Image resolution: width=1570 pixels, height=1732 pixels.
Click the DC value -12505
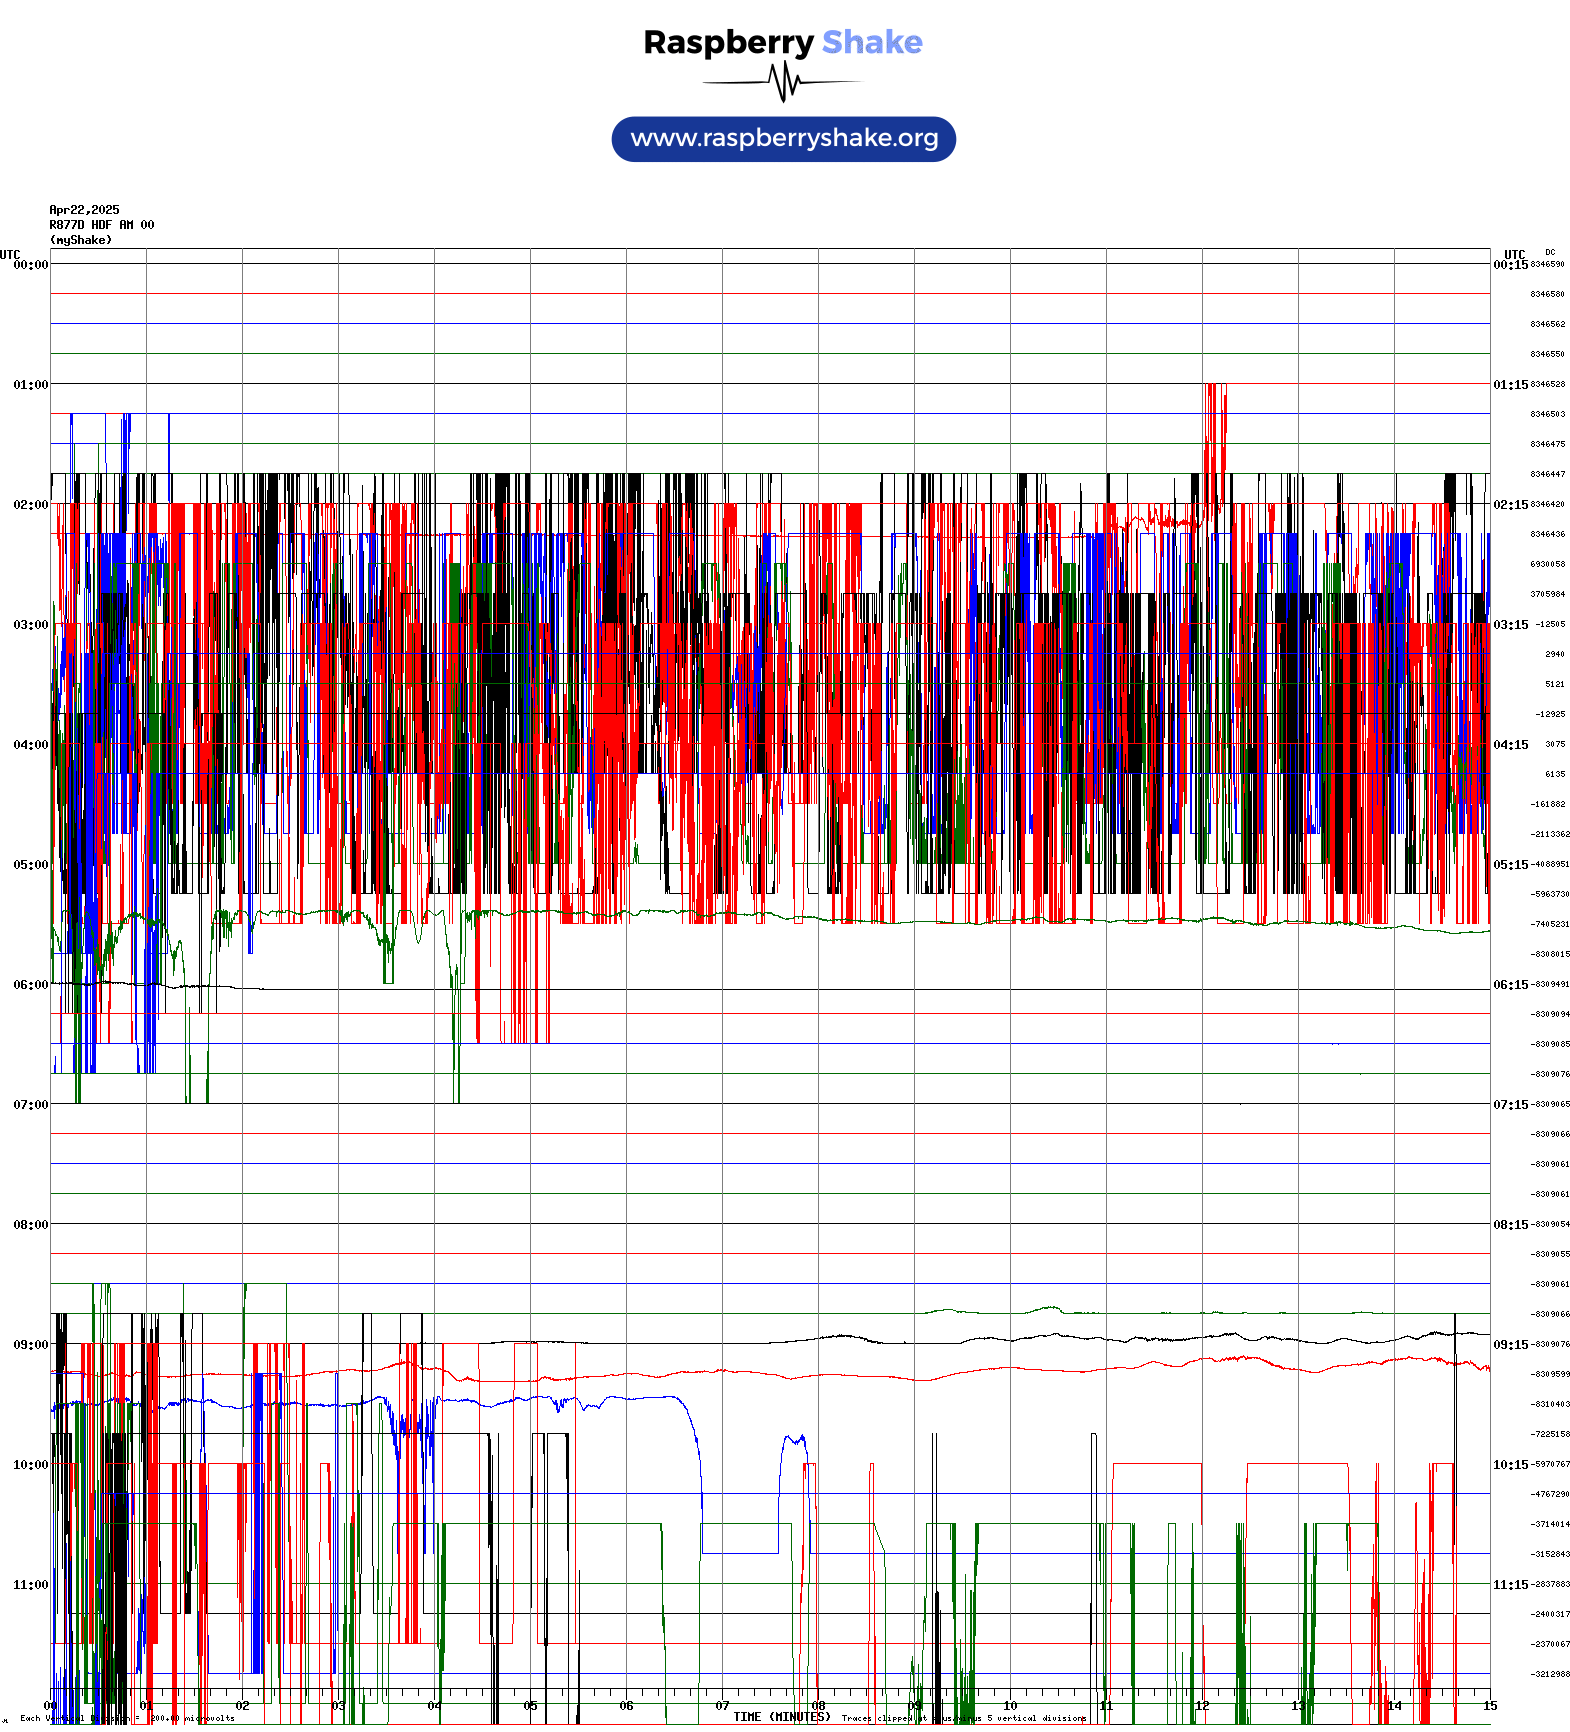(1550, 625)
